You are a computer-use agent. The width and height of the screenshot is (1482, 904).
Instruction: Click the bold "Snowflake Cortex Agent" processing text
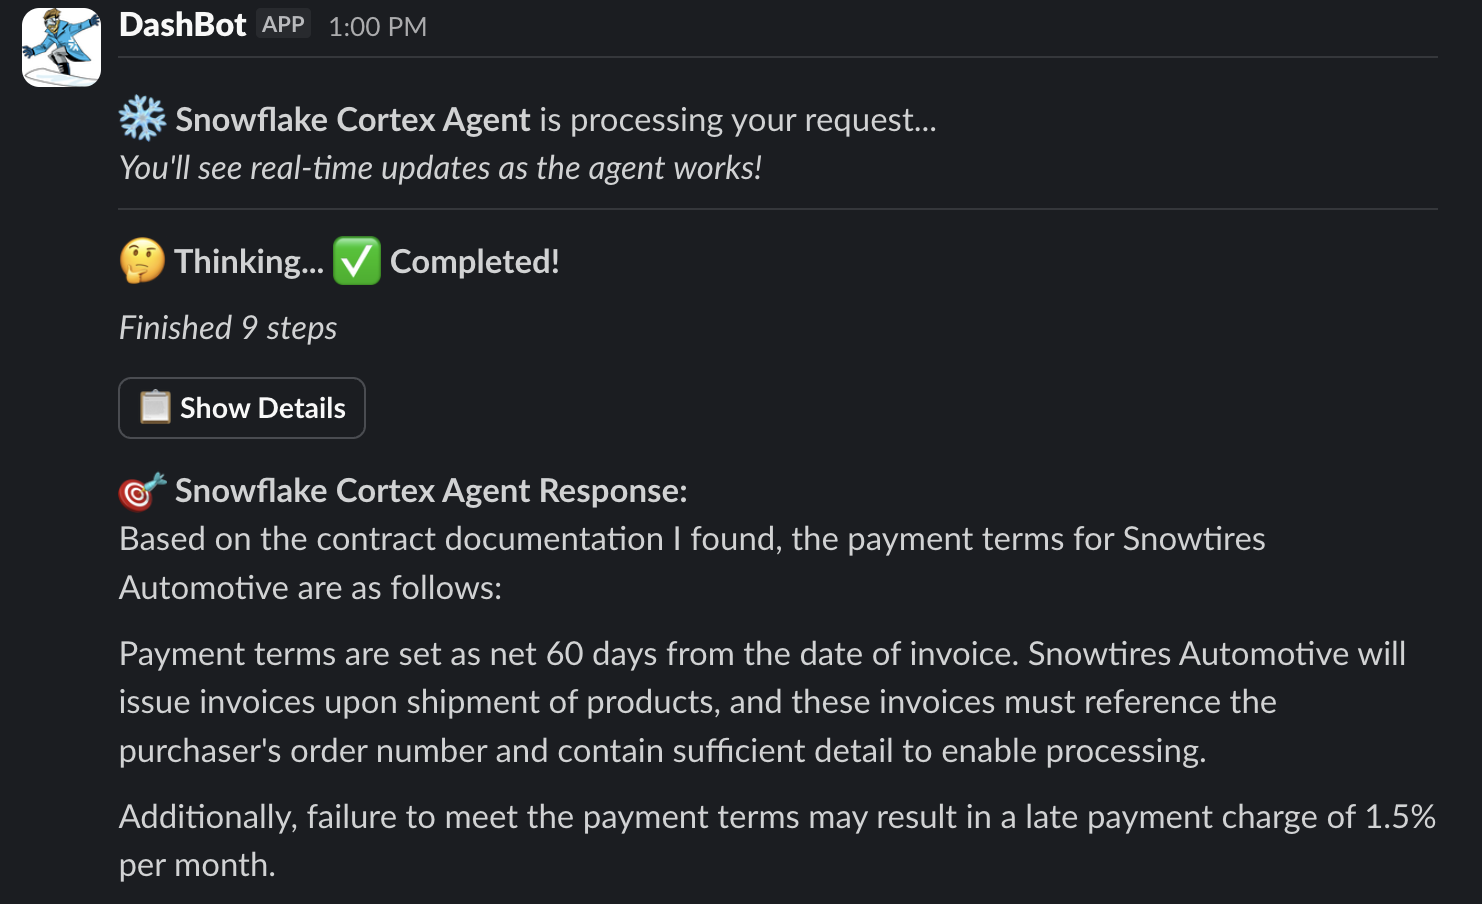[352, 120]
